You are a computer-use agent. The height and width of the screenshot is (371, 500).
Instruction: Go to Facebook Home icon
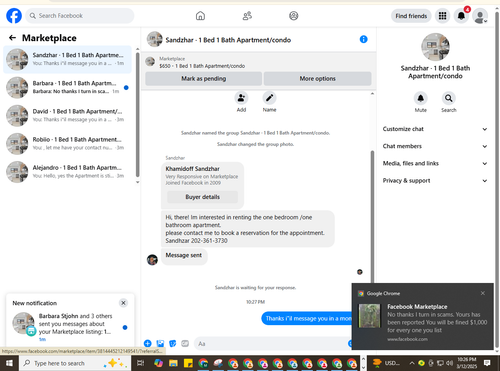(x=200, y=16)
